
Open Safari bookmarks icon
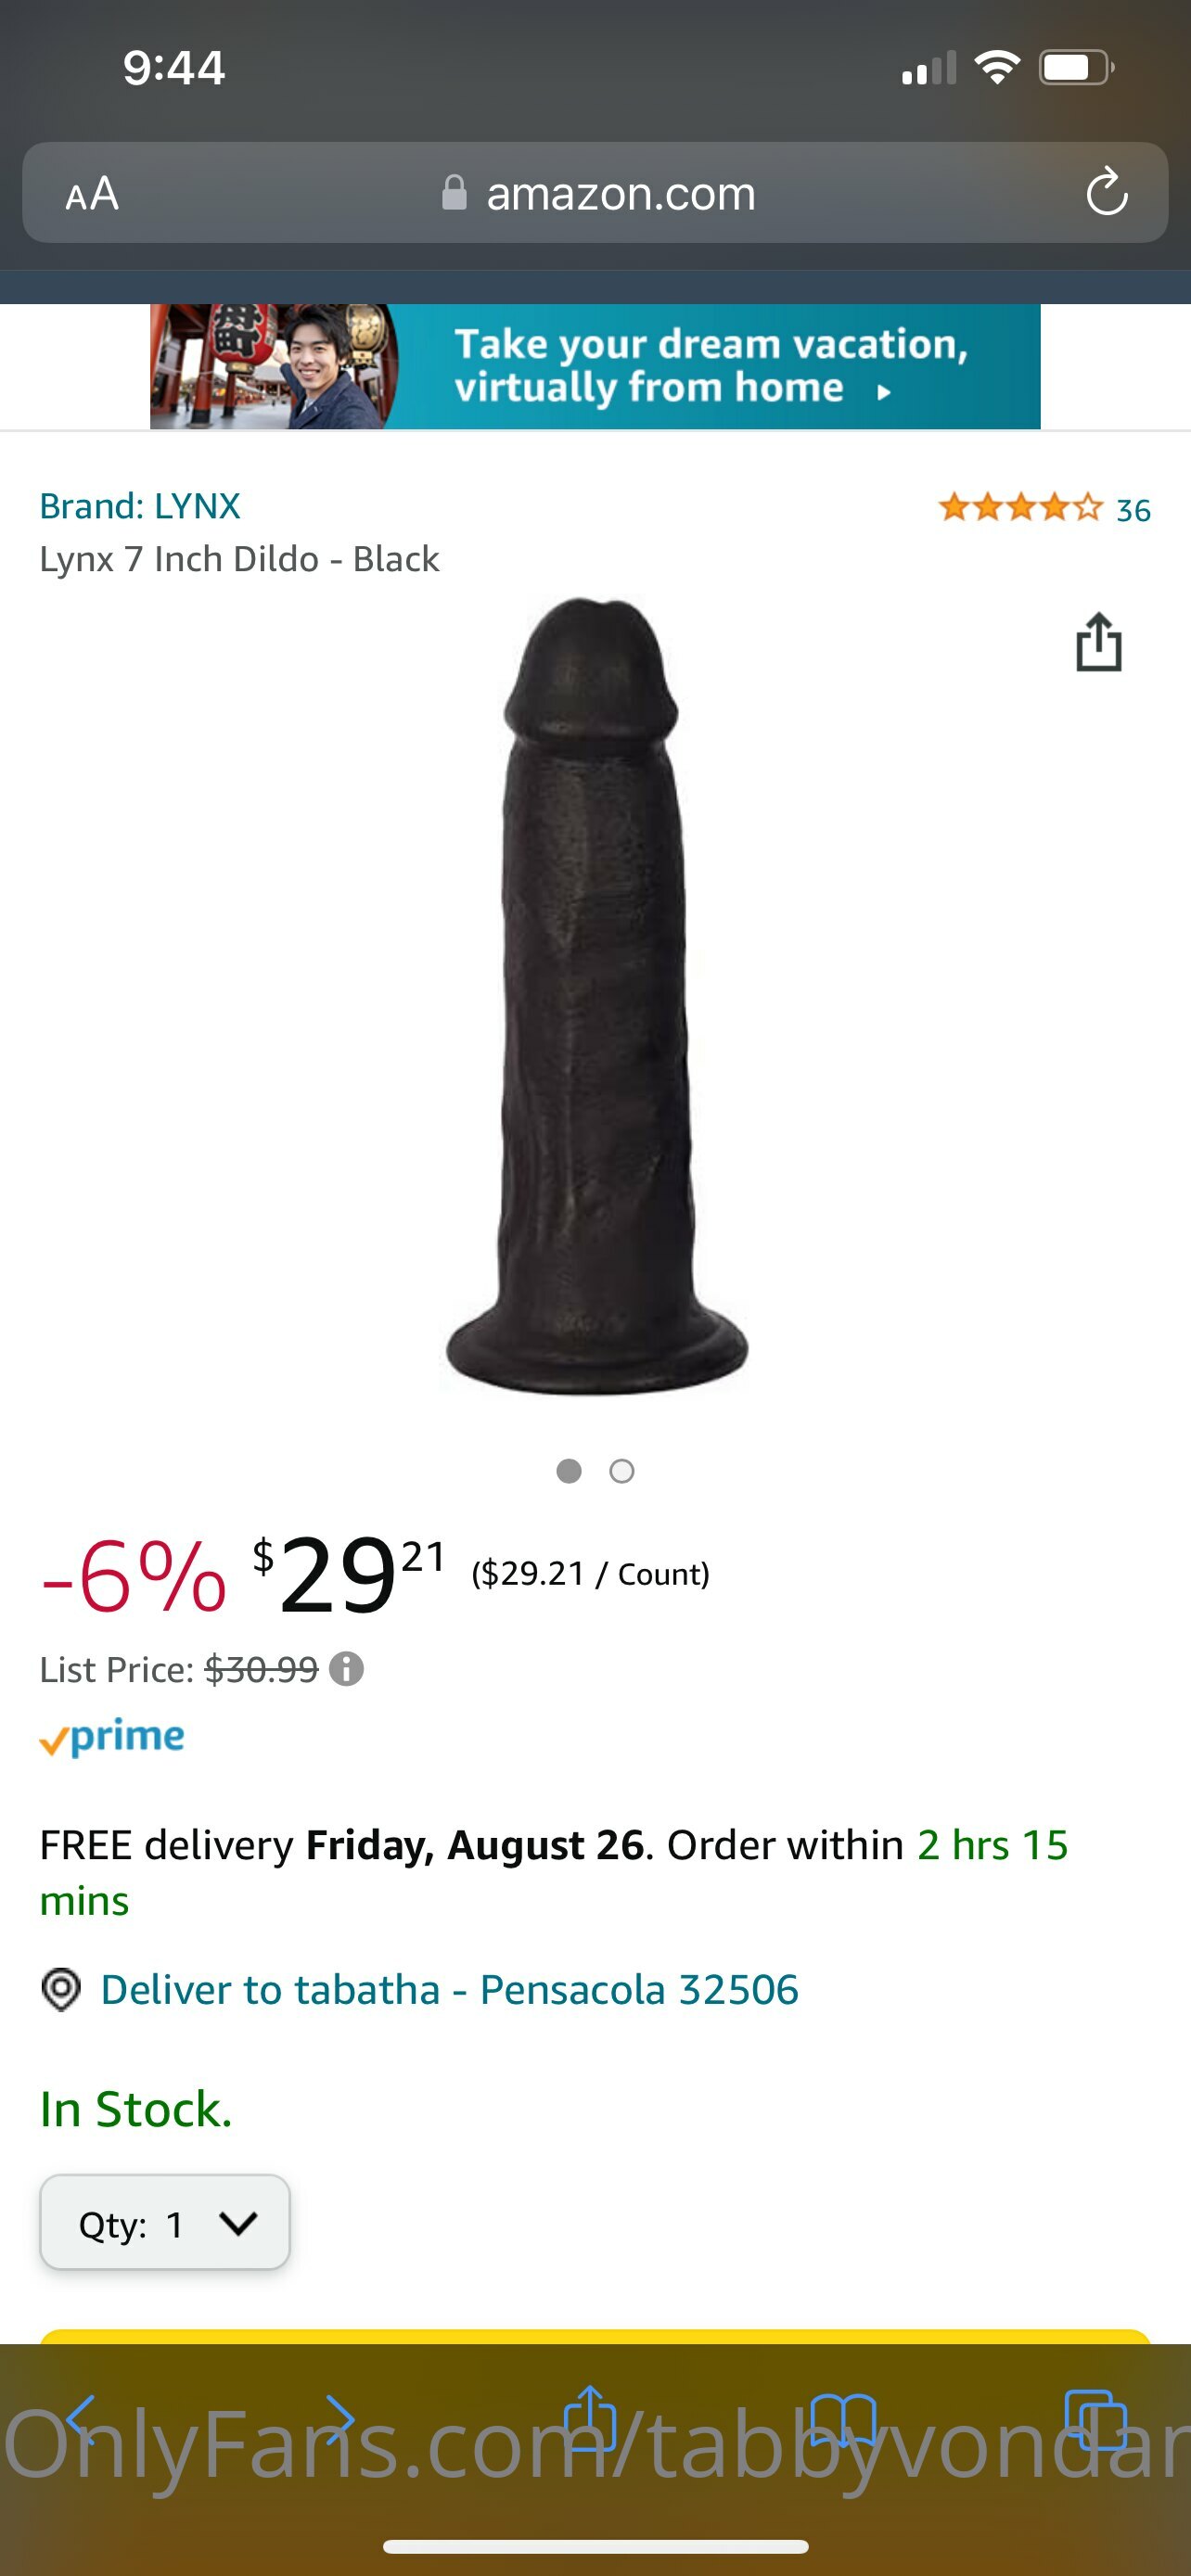[x=844, y=2420]
